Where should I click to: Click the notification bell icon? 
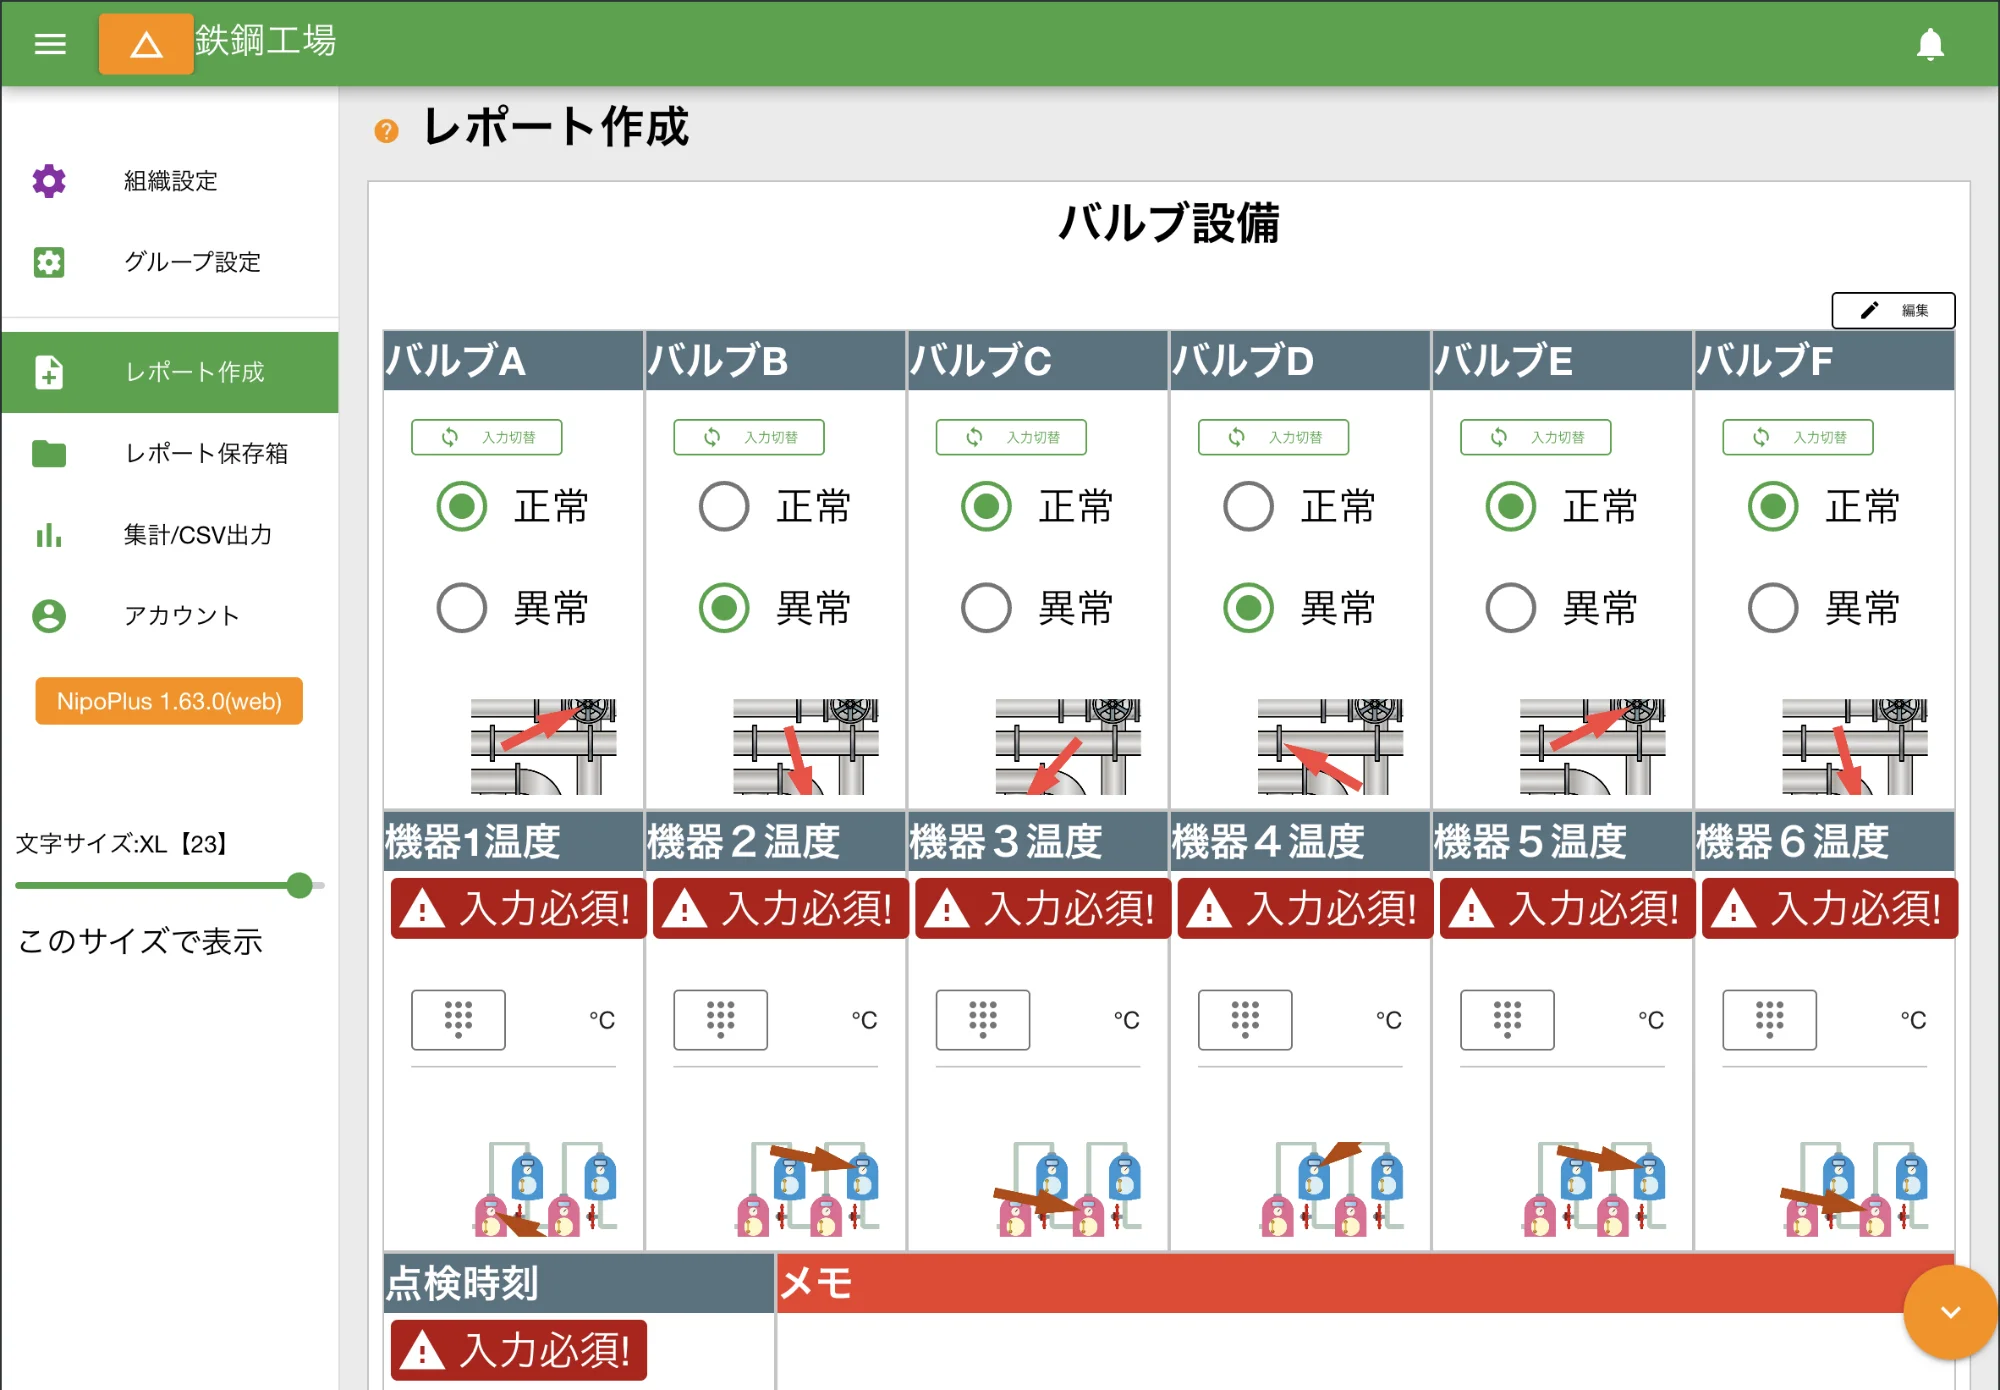click(x=1931, y=44)
